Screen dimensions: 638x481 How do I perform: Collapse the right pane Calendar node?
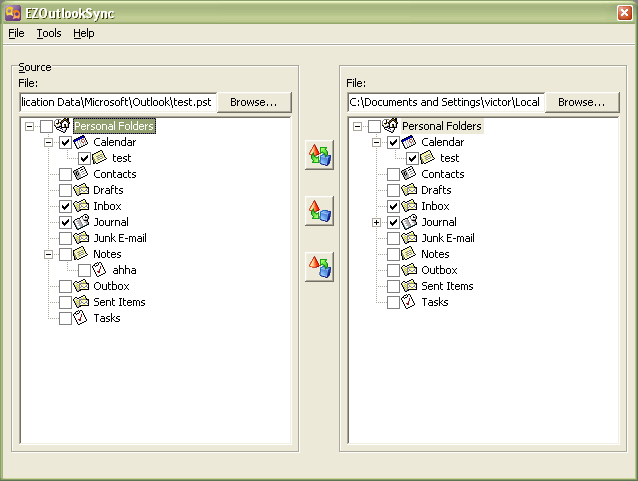point(376,142)
